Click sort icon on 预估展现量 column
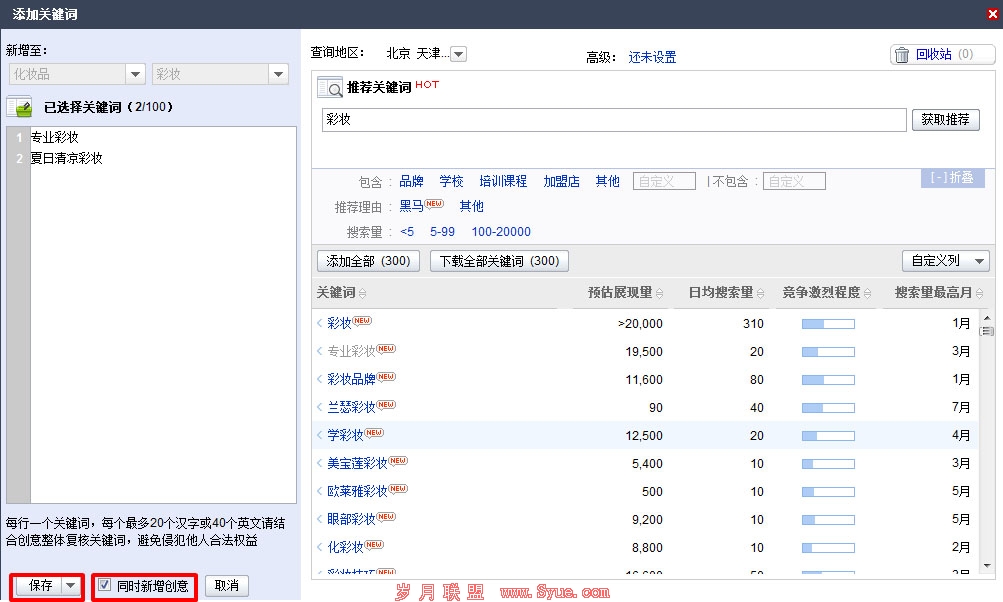The width and height of the screenshot is (1003, 602). pos(657,293)
